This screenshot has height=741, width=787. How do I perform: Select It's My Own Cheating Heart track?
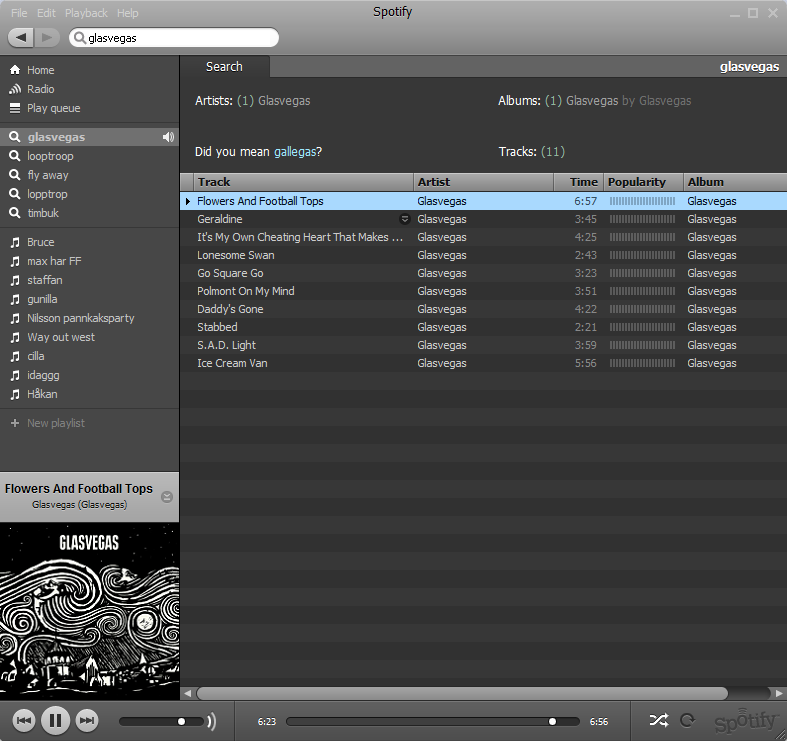pos(483,237)
